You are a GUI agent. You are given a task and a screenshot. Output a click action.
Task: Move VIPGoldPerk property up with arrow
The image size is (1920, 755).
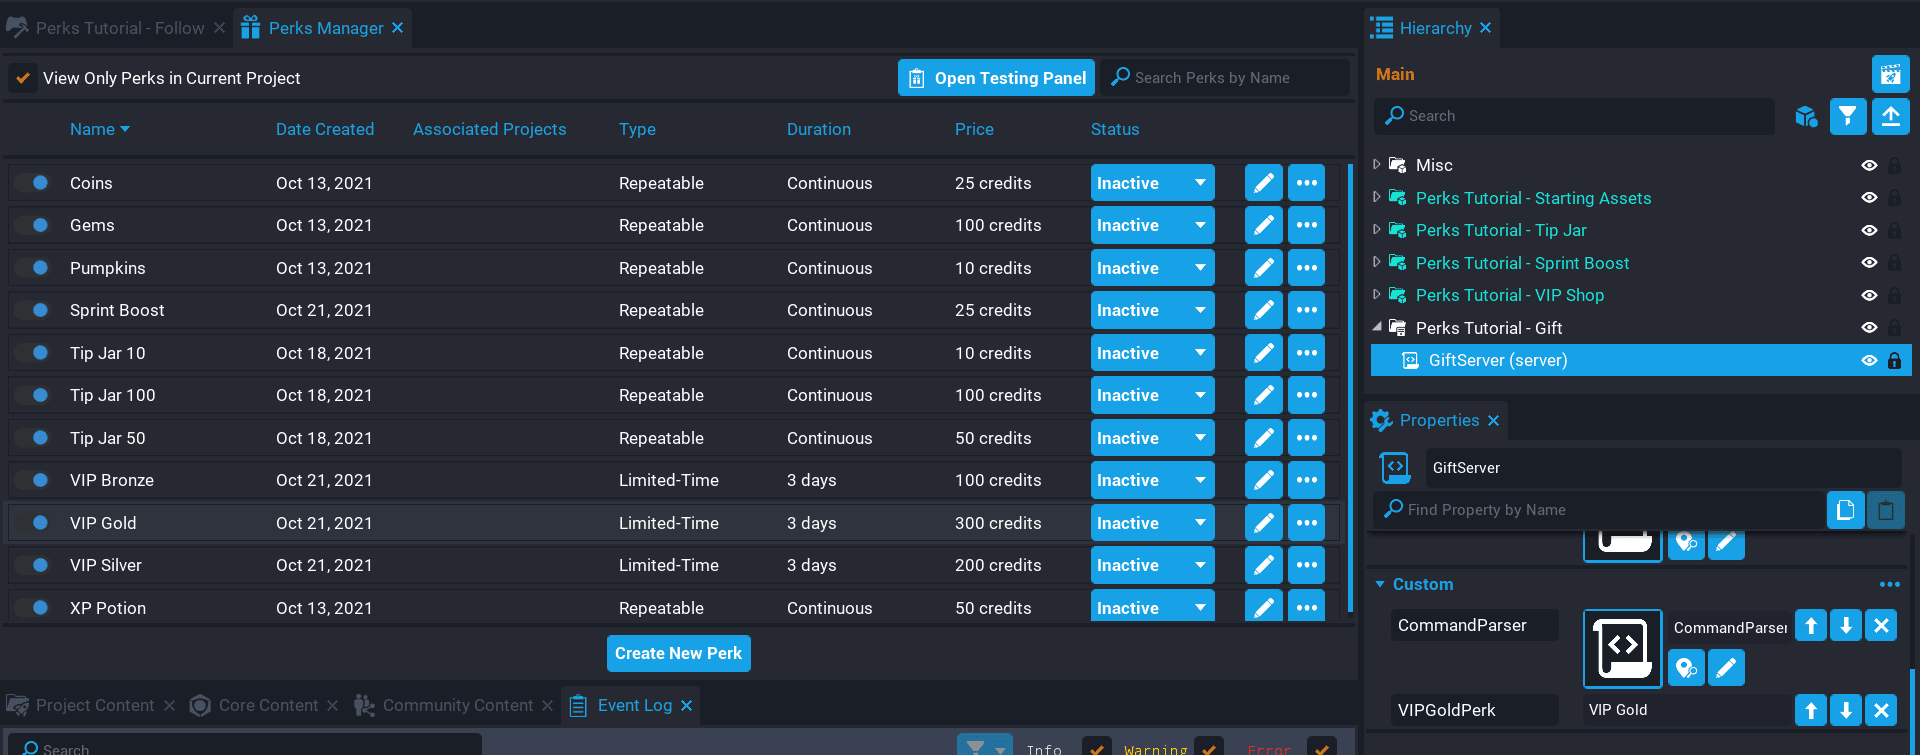[1810, 710]
